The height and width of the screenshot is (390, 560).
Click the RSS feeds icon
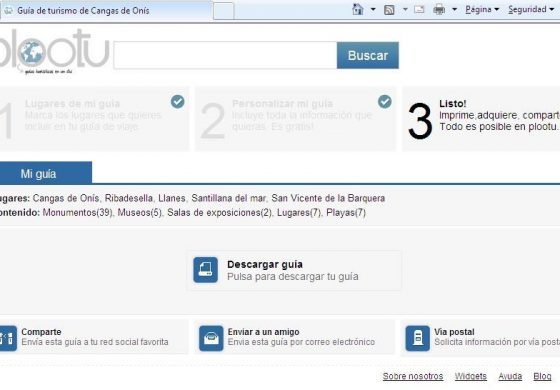coord(389,10)
